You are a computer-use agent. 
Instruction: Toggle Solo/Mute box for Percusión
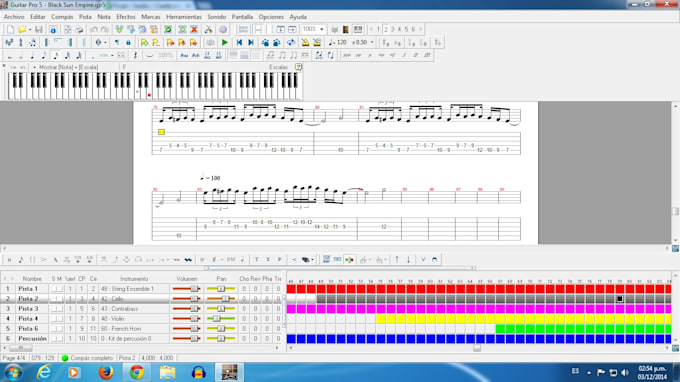57,339
